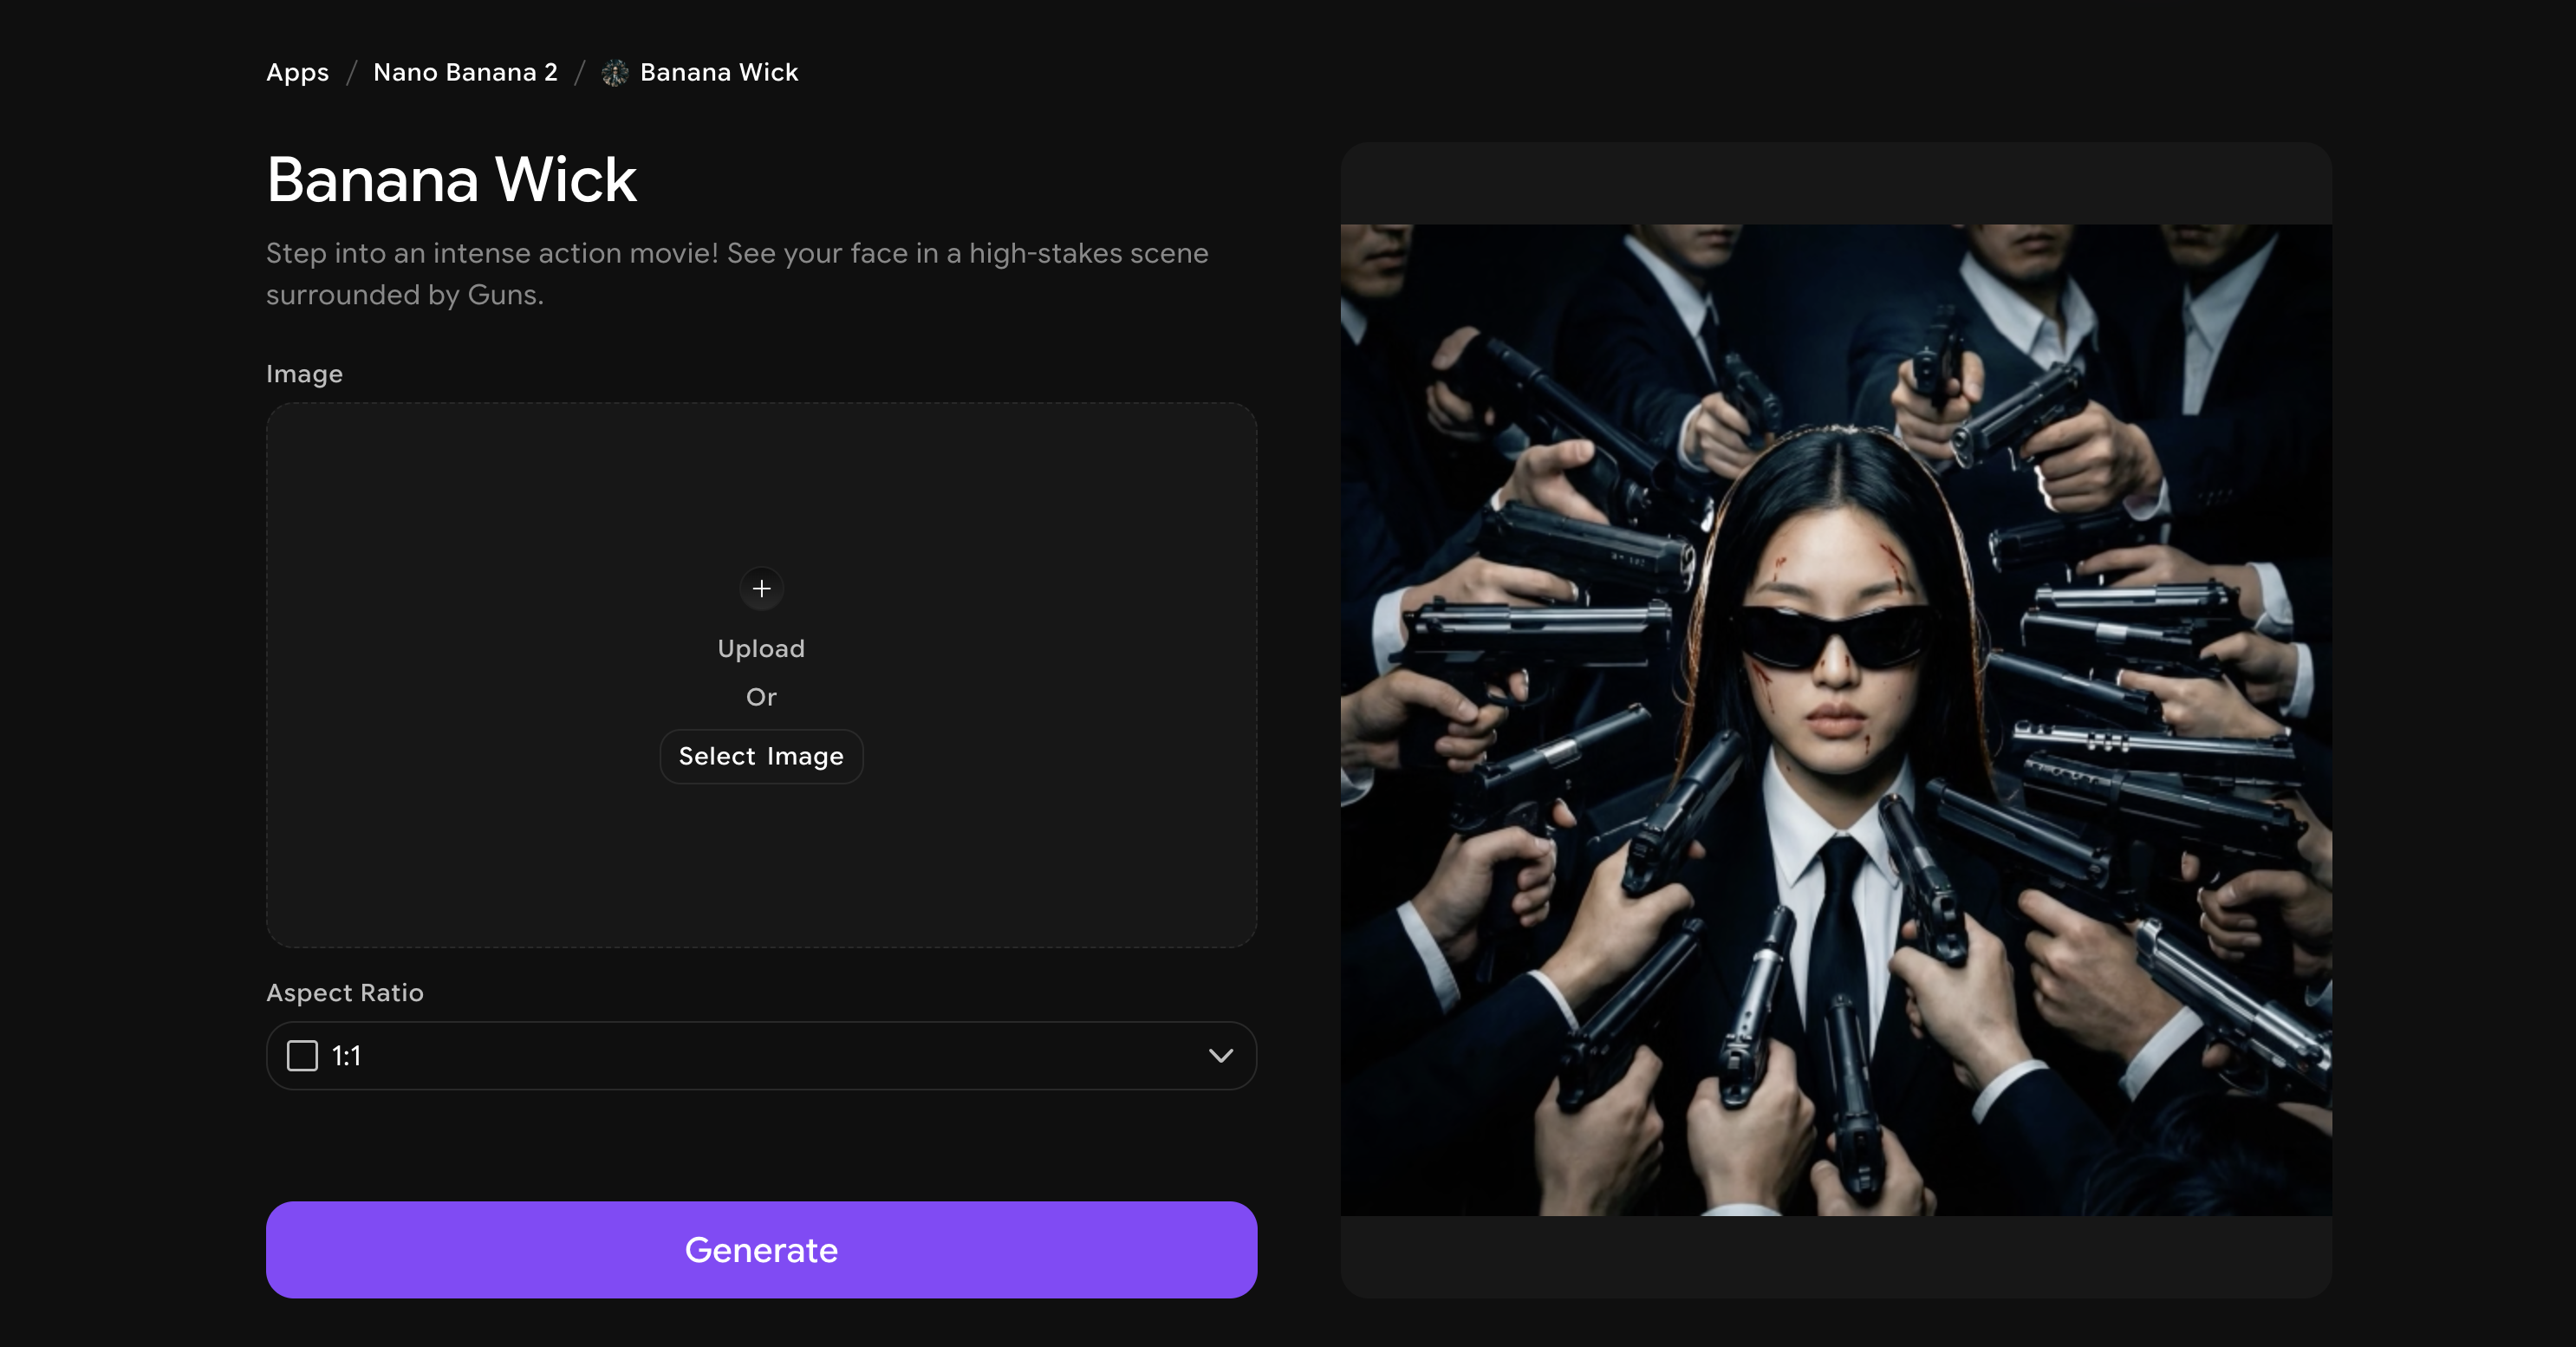Viewport: 2576px width, 1347px height.
Task: Click the square 1:1 ratio icon
Action: point(302,1056)
